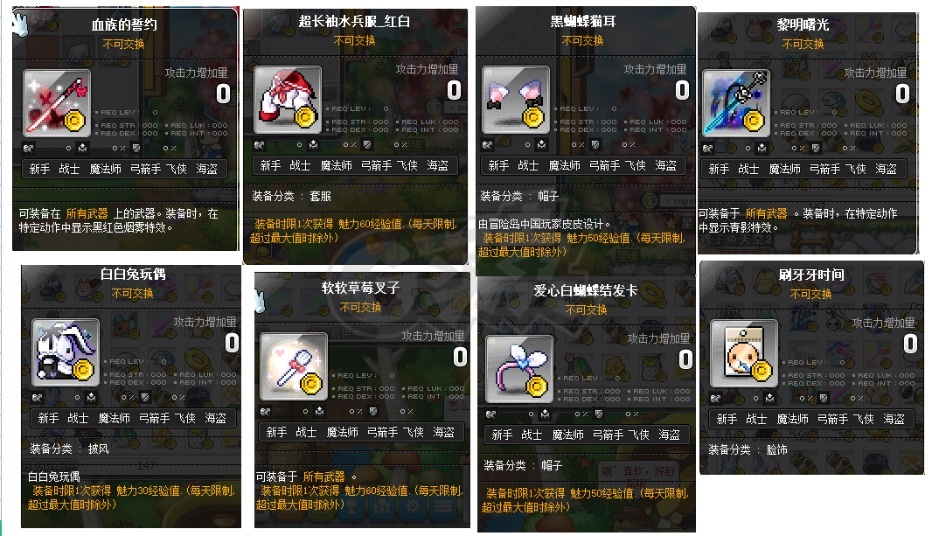Viewport: 932px width, 536px height.
Task: Click the 黑蝴蝶猫耳 cat ears icon
Action: pyautogui.click(x=515, y=100)
